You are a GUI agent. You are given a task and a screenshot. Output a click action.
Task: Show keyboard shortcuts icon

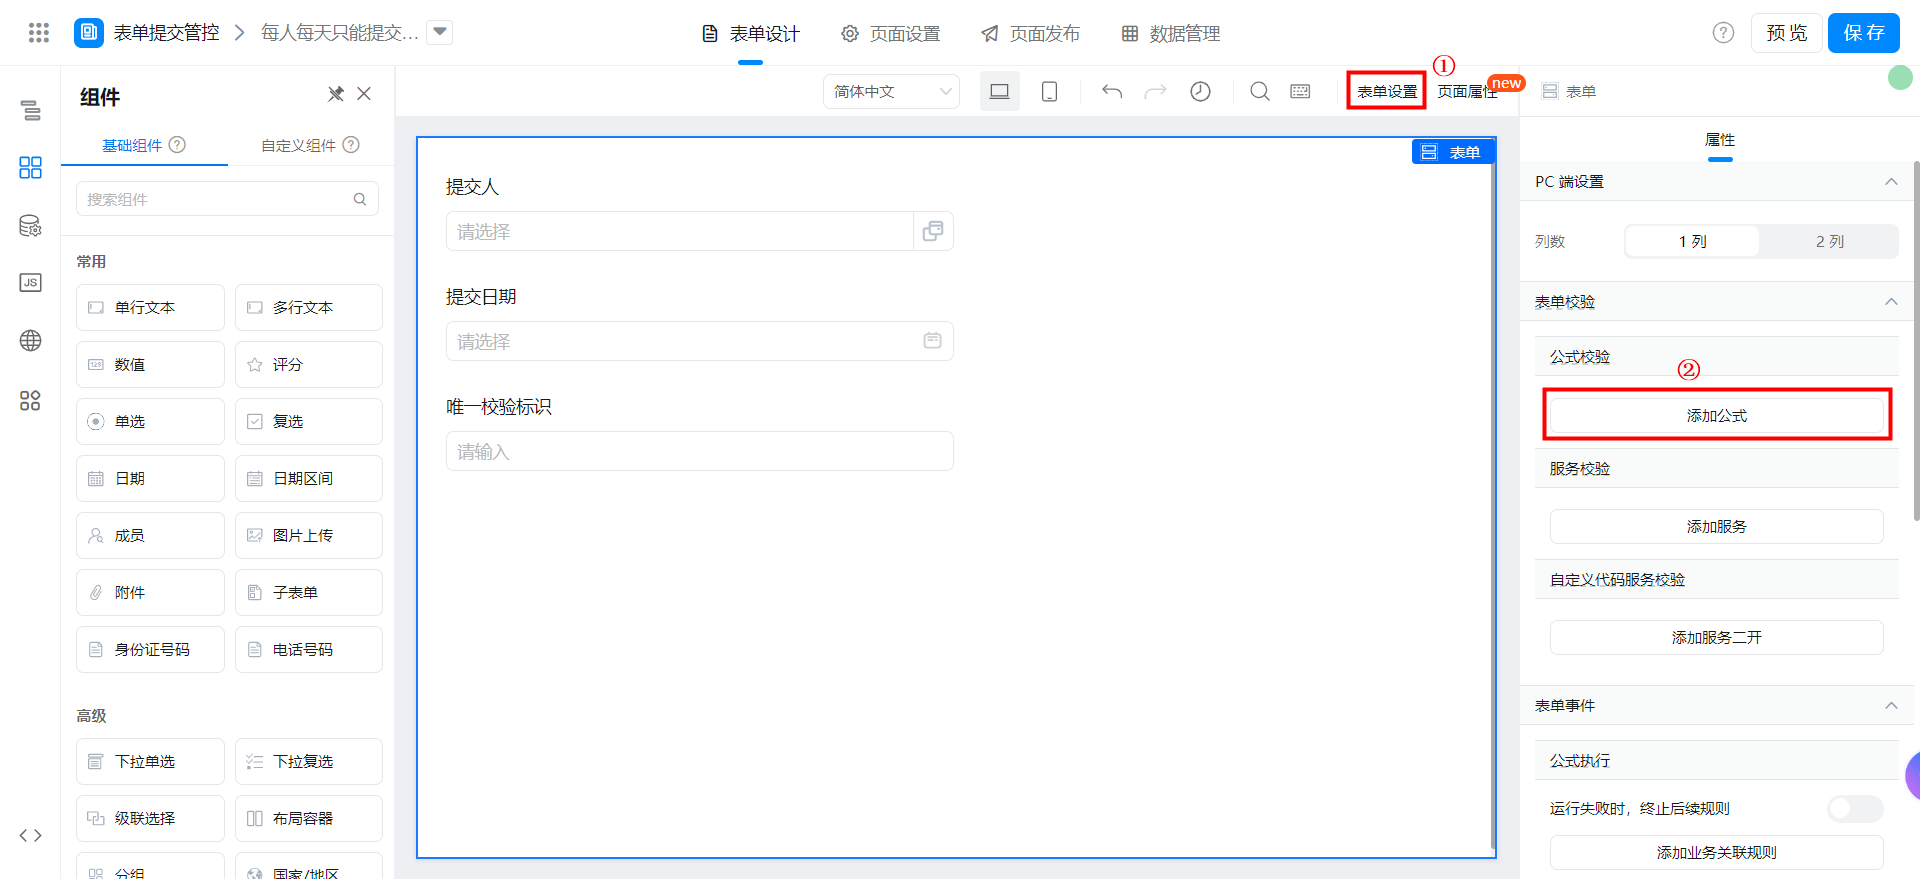1300,91
